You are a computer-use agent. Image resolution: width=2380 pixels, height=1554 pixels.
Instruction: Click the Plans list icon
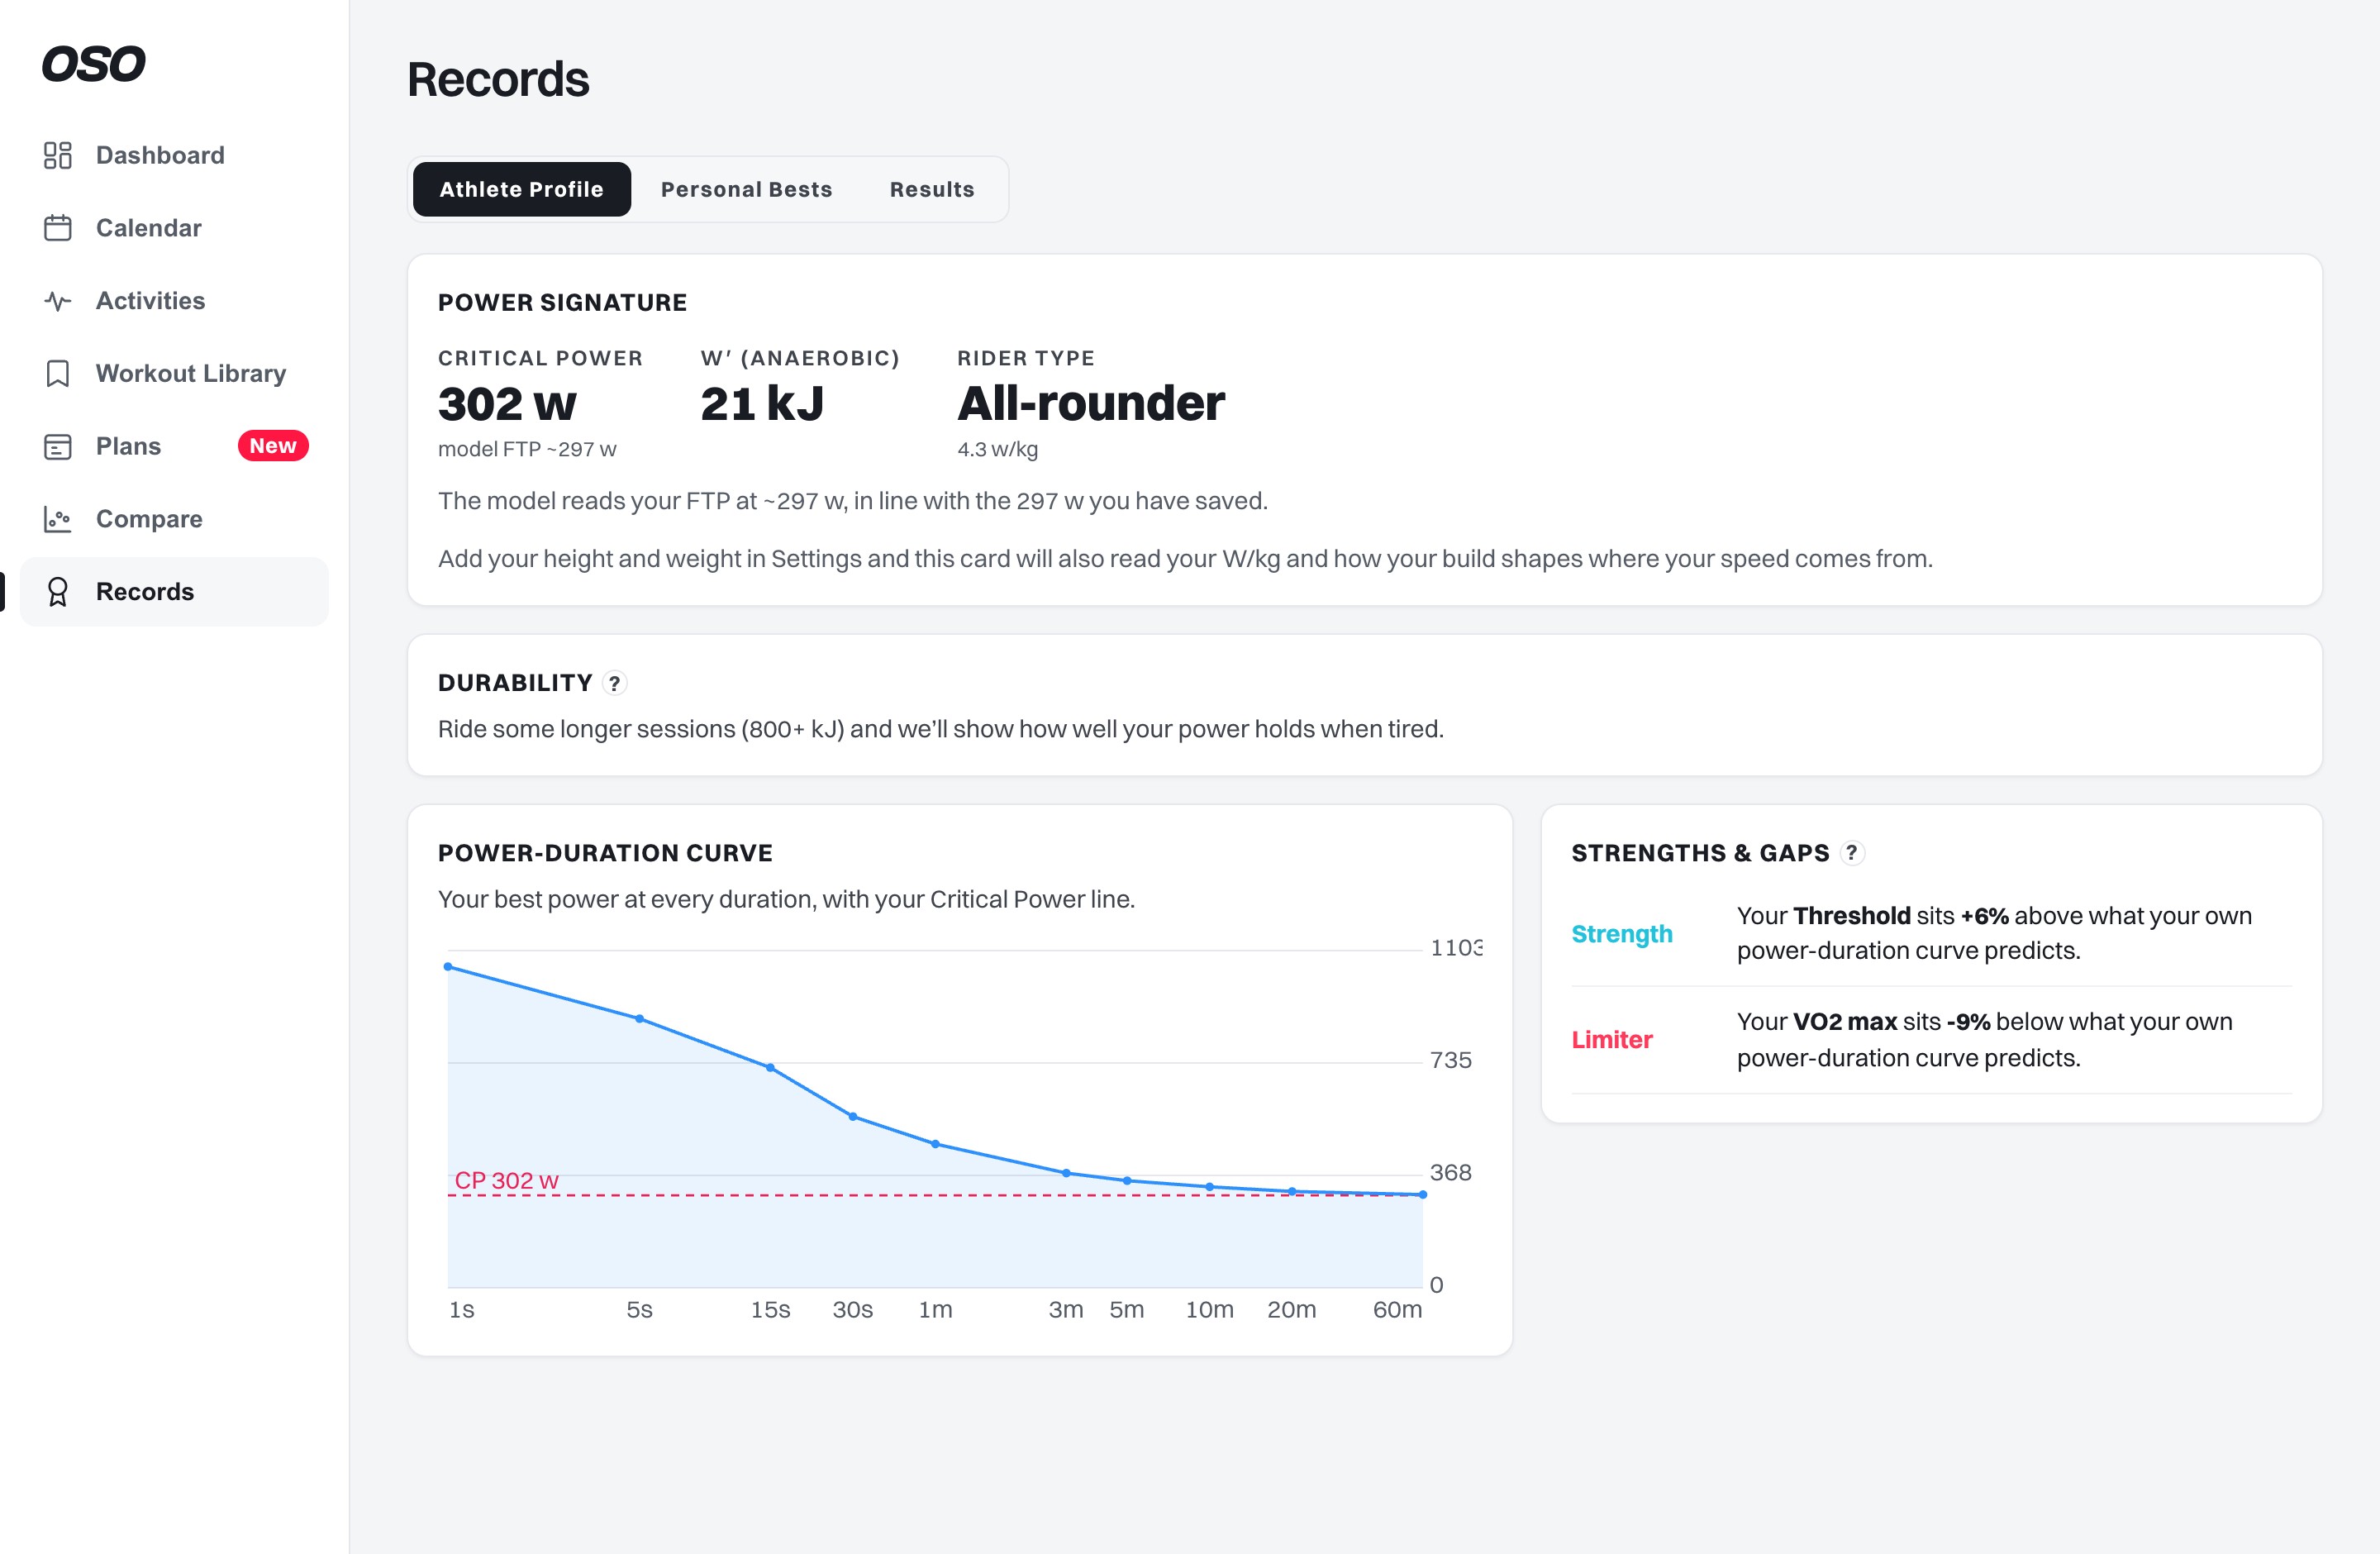(x=58, y=446)
